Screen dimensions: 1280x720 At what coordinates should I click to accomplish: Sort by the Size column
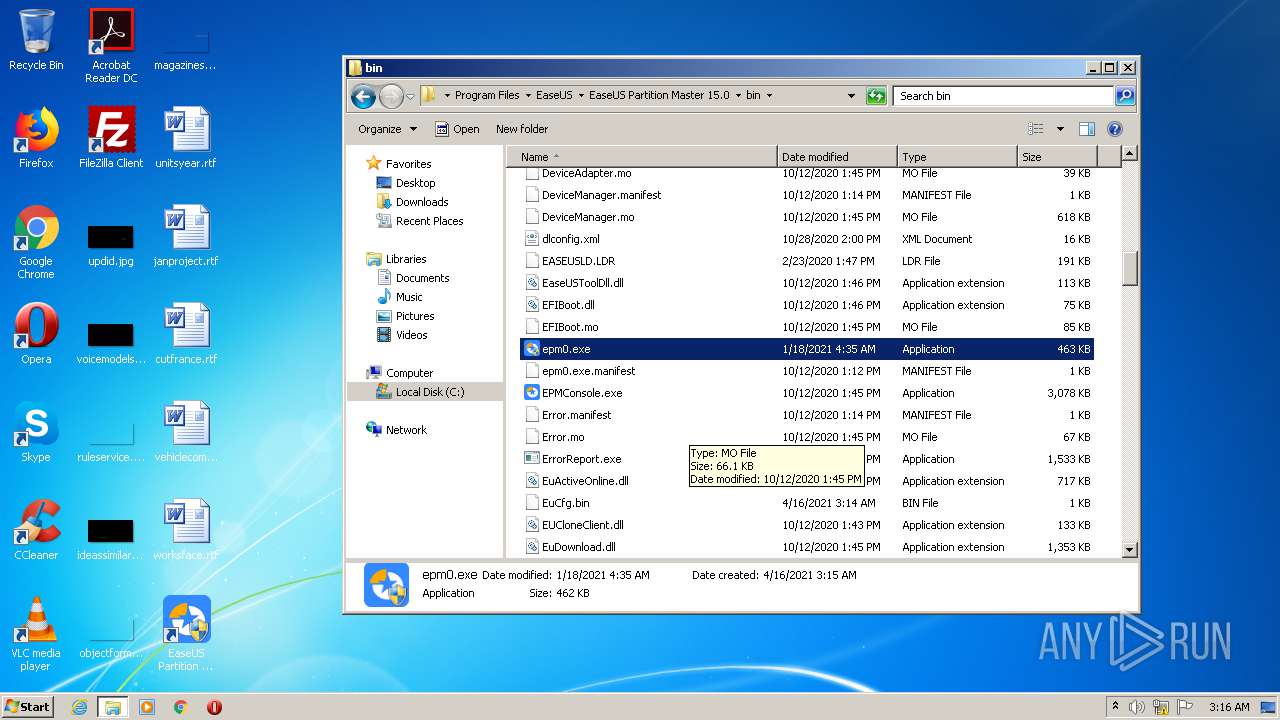pos(1057,157)
